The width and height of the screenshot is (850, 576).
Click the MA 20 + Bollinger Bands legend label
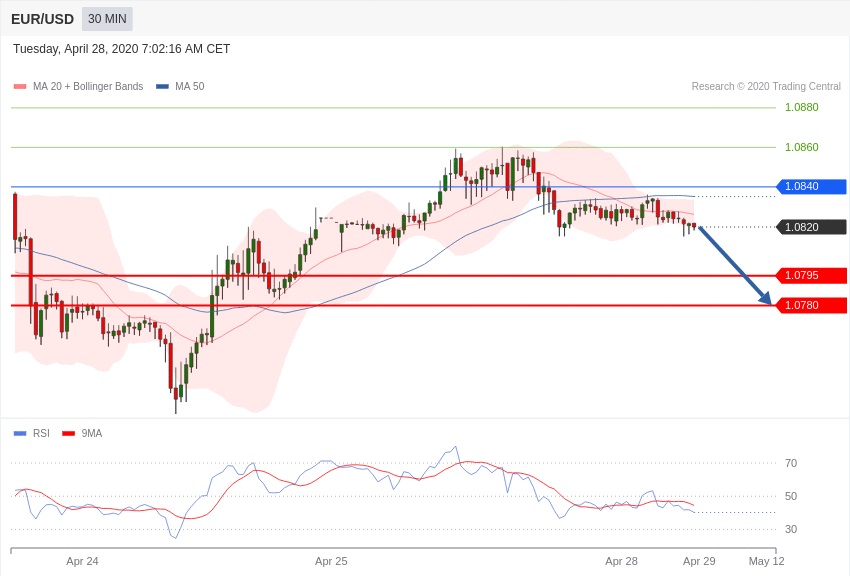click(88, 86)
